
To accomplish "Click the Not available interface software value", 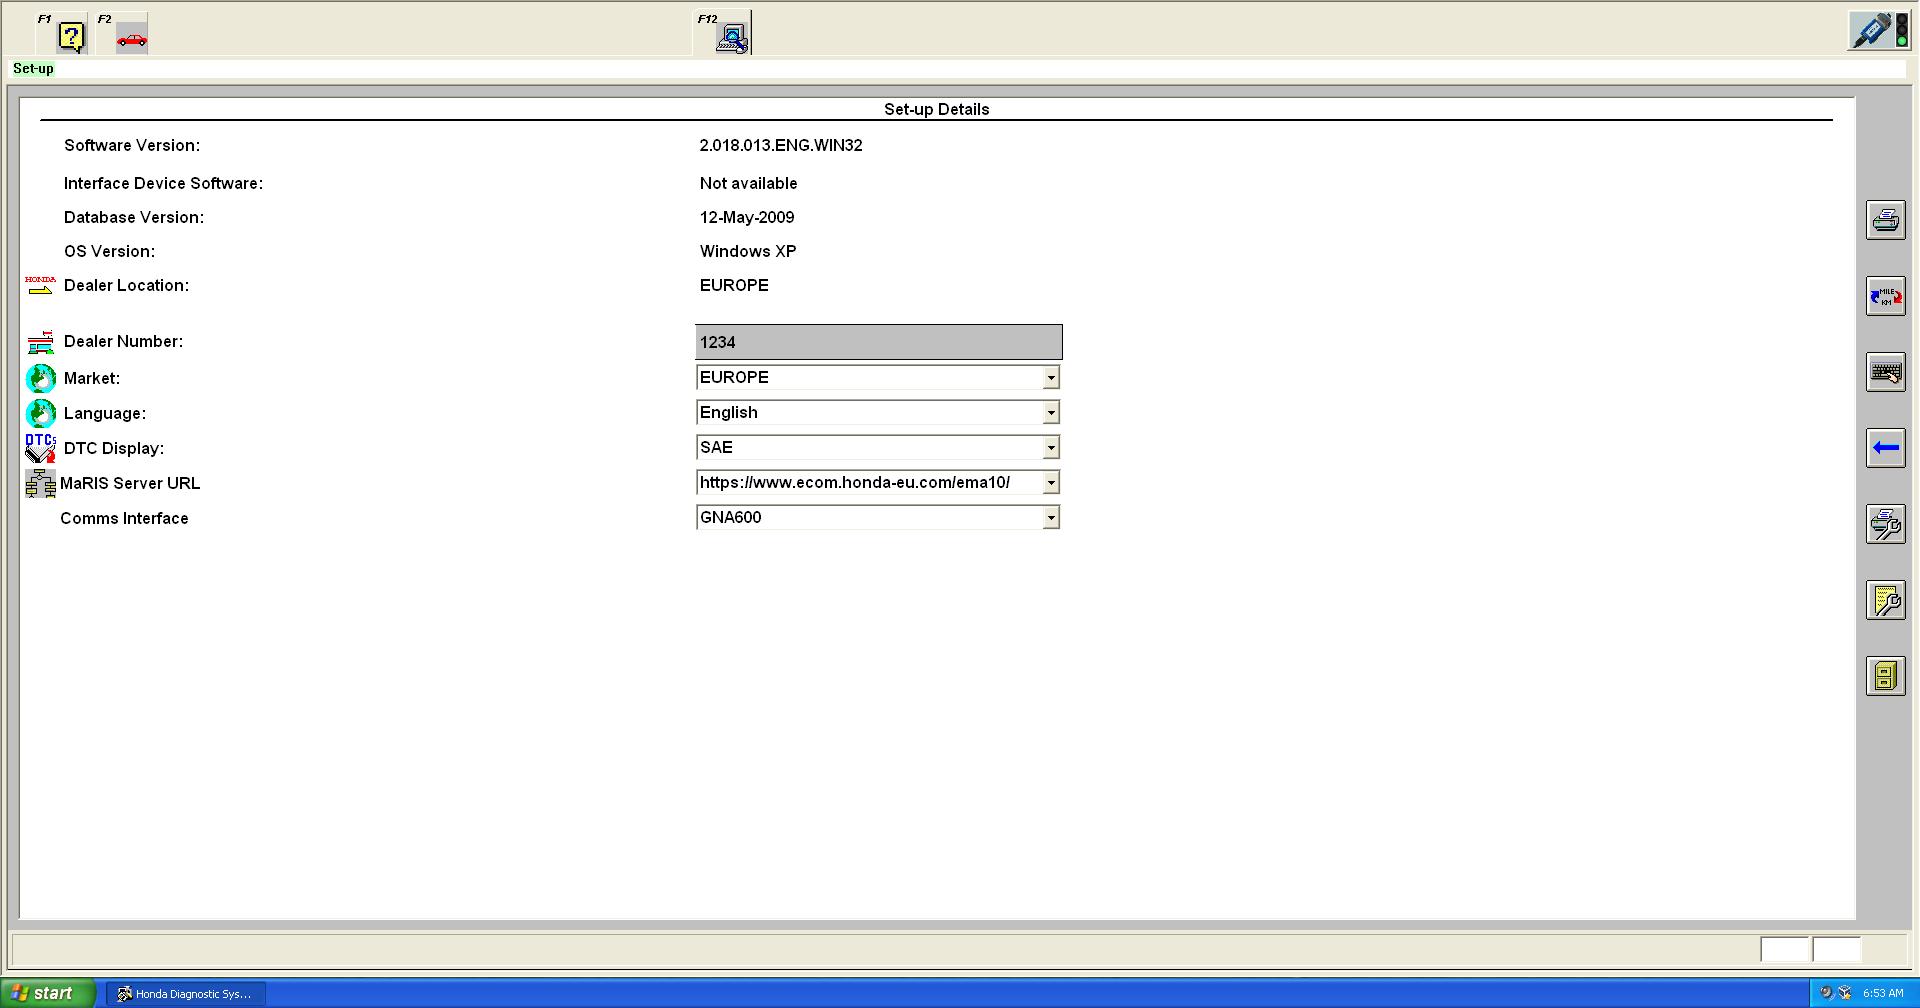I will pos(748,183).
